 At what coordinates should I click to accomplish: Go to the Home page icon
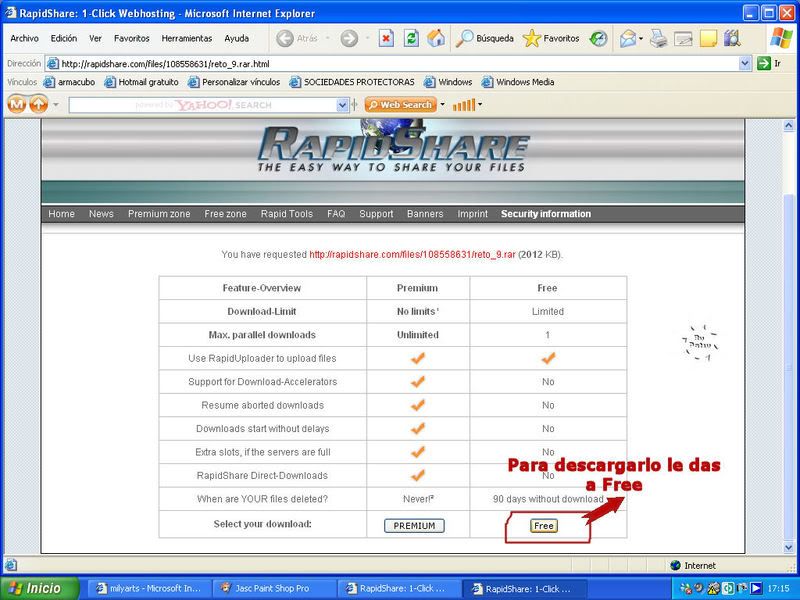pos(436,38)
